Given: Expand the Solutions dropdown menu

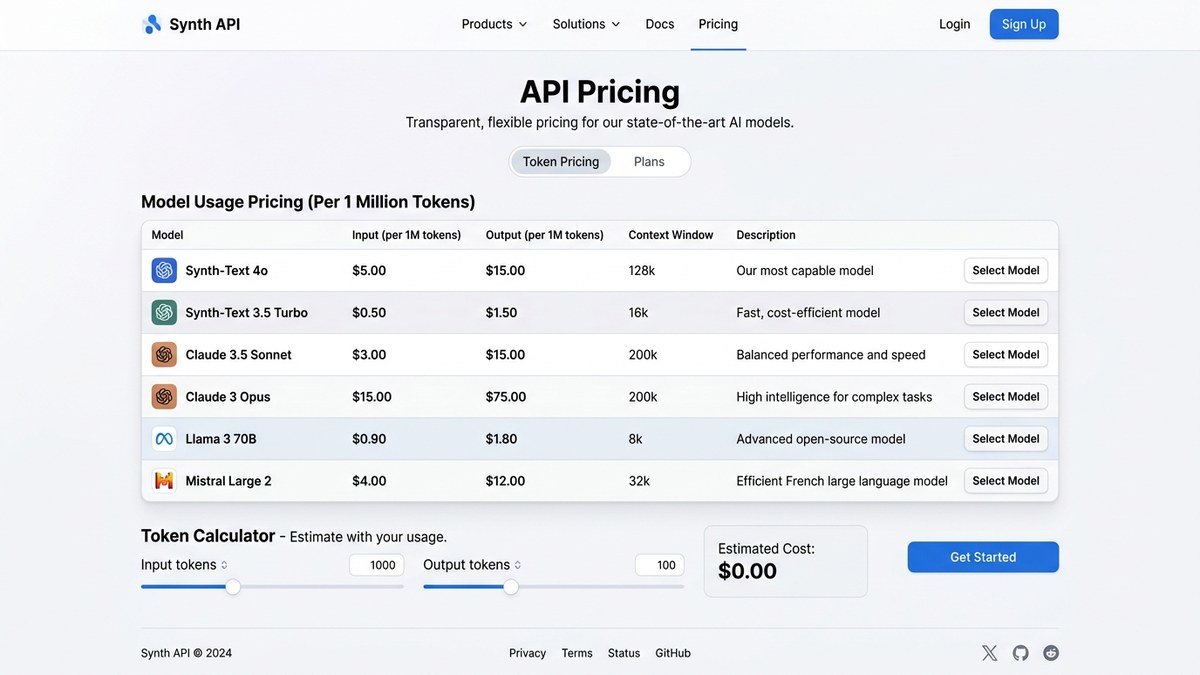Looking at the screenshot, I should tap(586, 24).
